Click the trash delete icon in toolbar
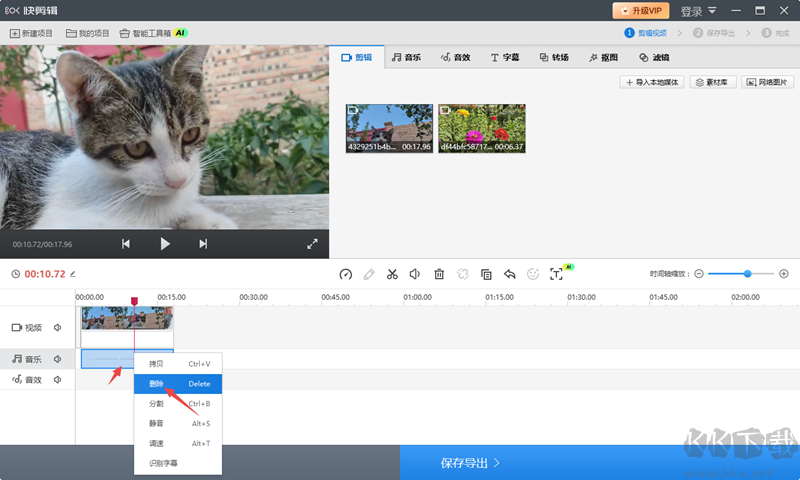 pos(439,274)
